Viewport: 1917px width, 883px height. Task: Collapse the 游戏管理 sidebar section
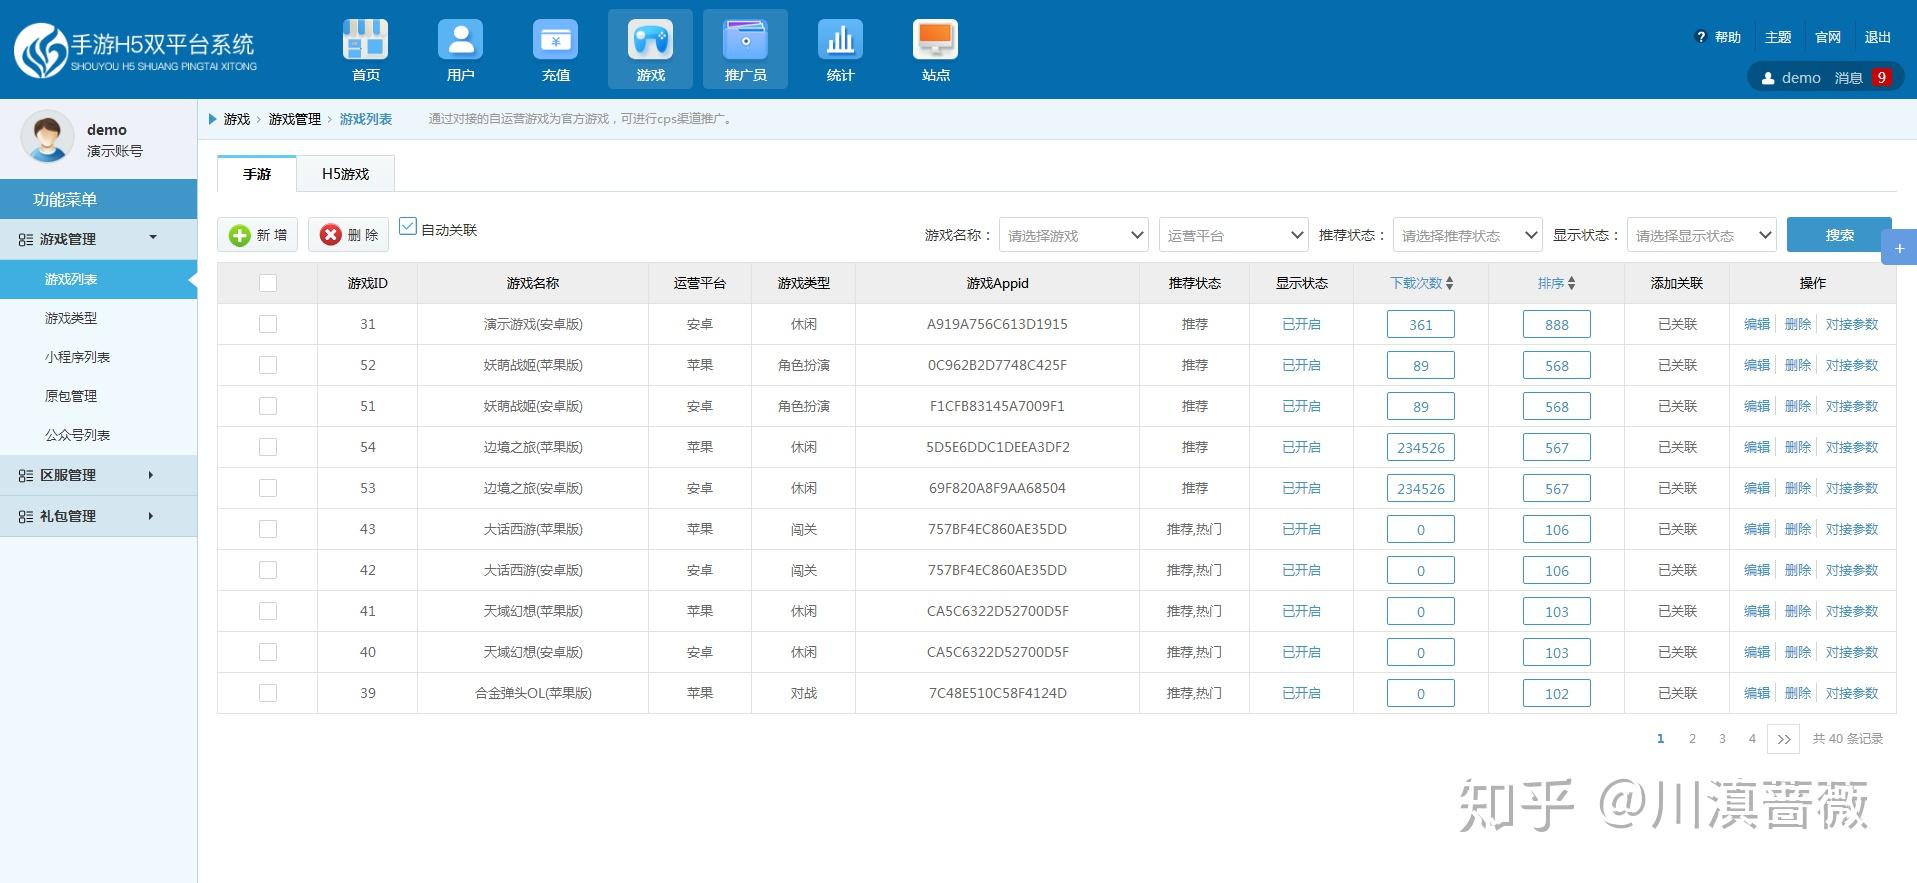(98, 239)
